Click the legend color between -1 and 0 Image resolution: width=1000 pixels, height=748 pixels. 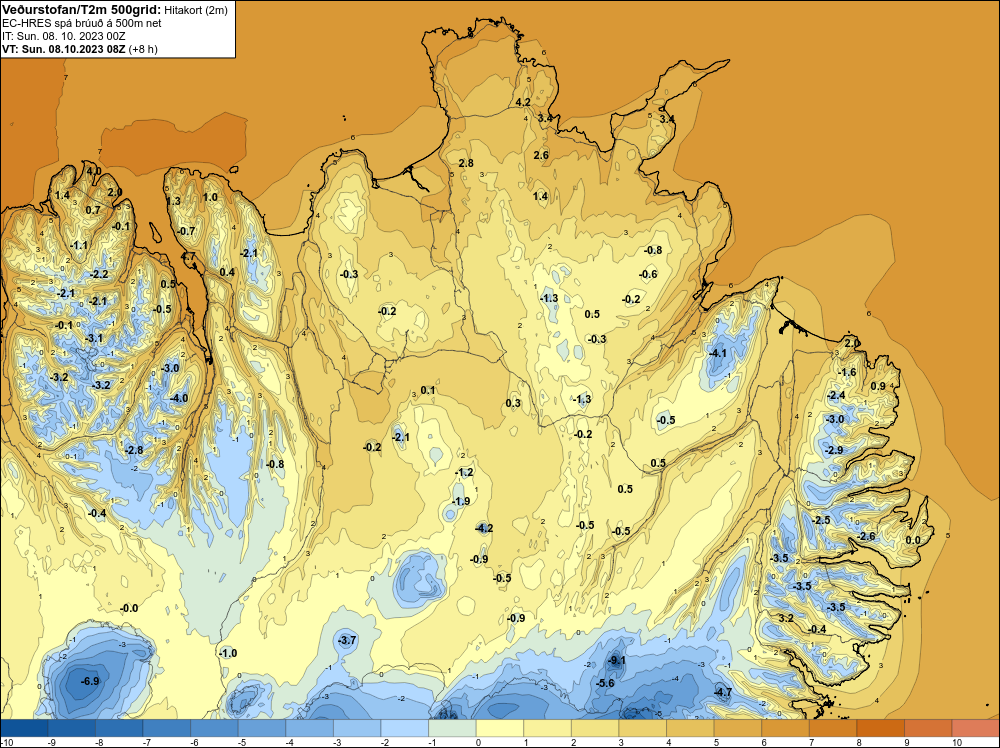click(452, 728)
